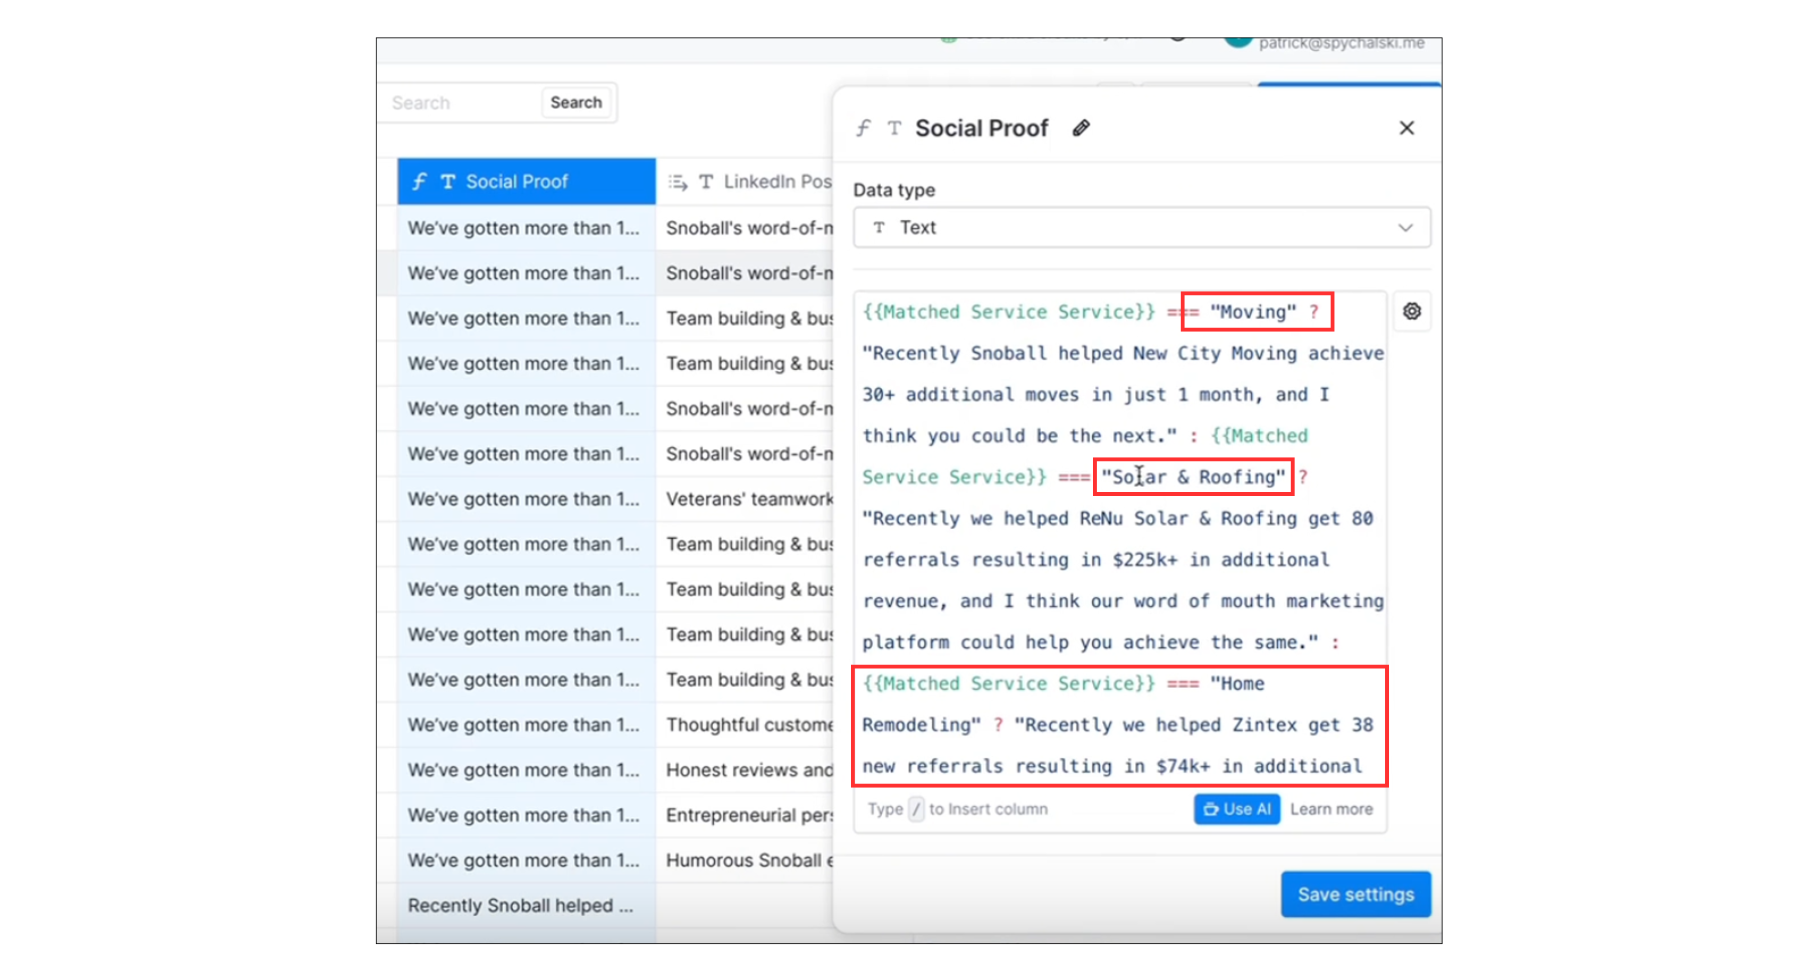Select the LinkedIn Post column header
The image size is (1800, 966).
pyautogui.click(x=745, y=181)
